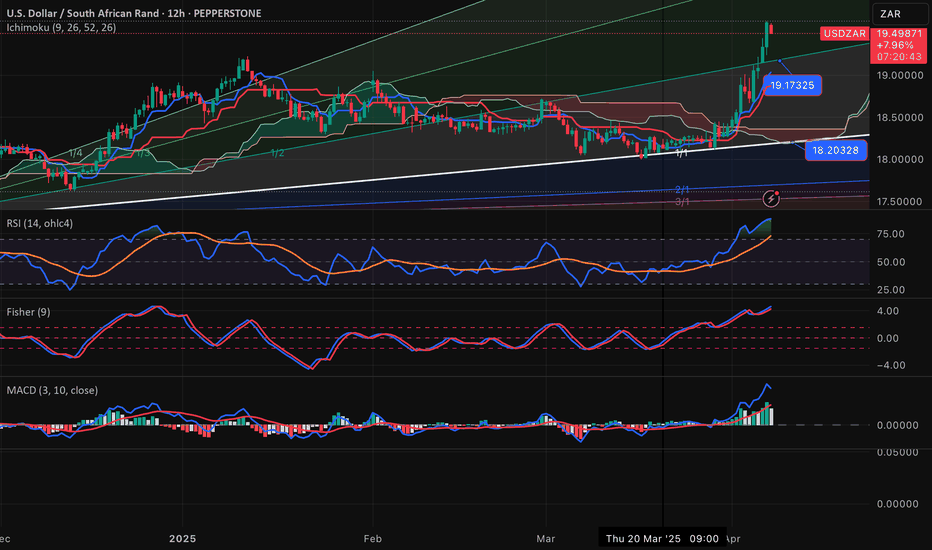Viewport: 932px width, 550px height.
Task: Click the 18.50000 price axis value
Action: (900, 118)
